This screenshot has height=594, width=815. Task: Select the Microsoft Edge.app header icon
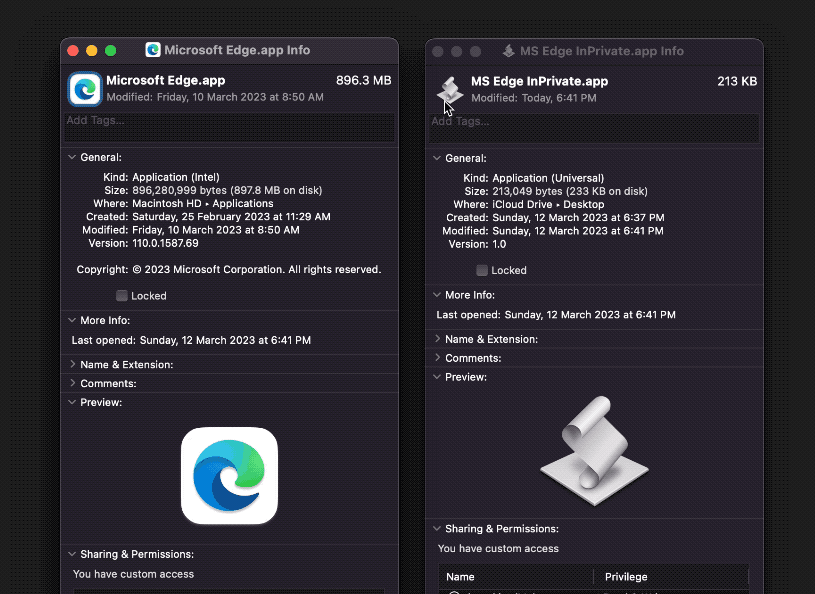[85, 89]
